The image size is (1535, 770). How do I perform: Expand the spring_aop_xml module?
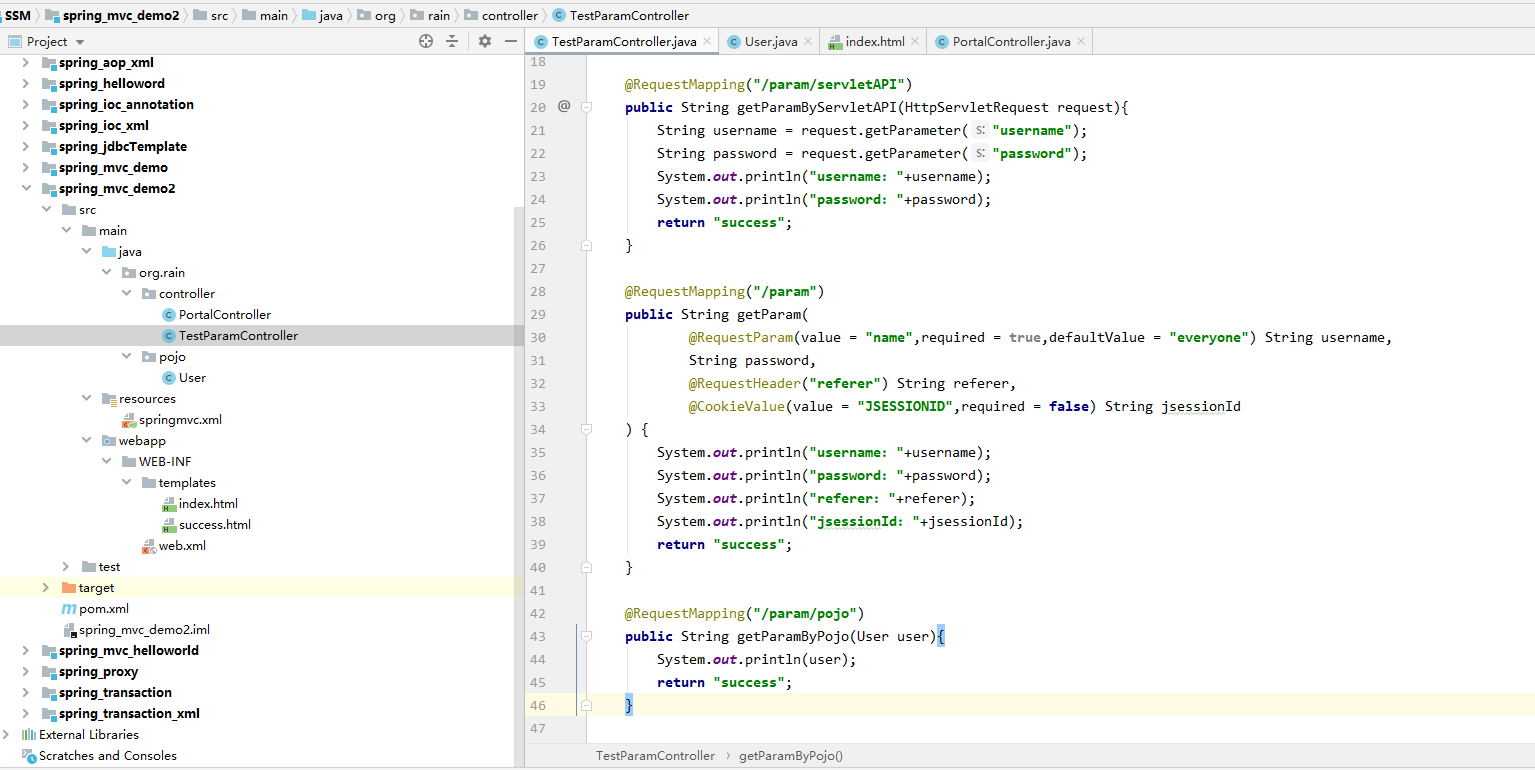pos(26,63)
